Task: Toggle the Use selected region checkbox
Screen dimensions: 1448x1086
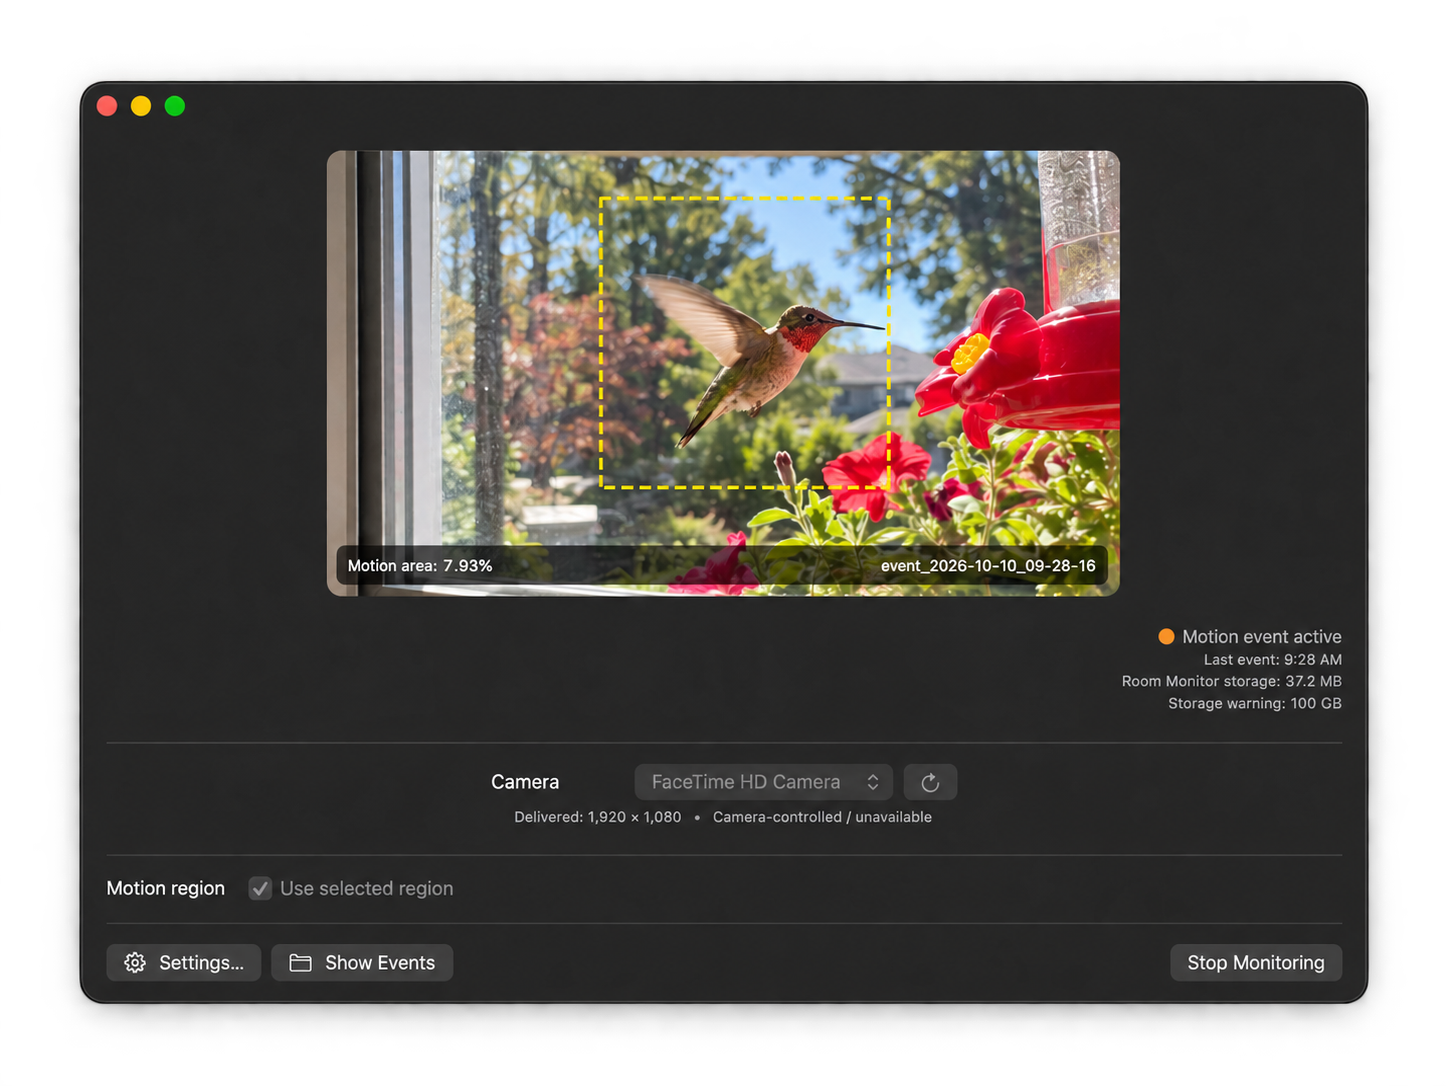Action: (x=260, y=888)
